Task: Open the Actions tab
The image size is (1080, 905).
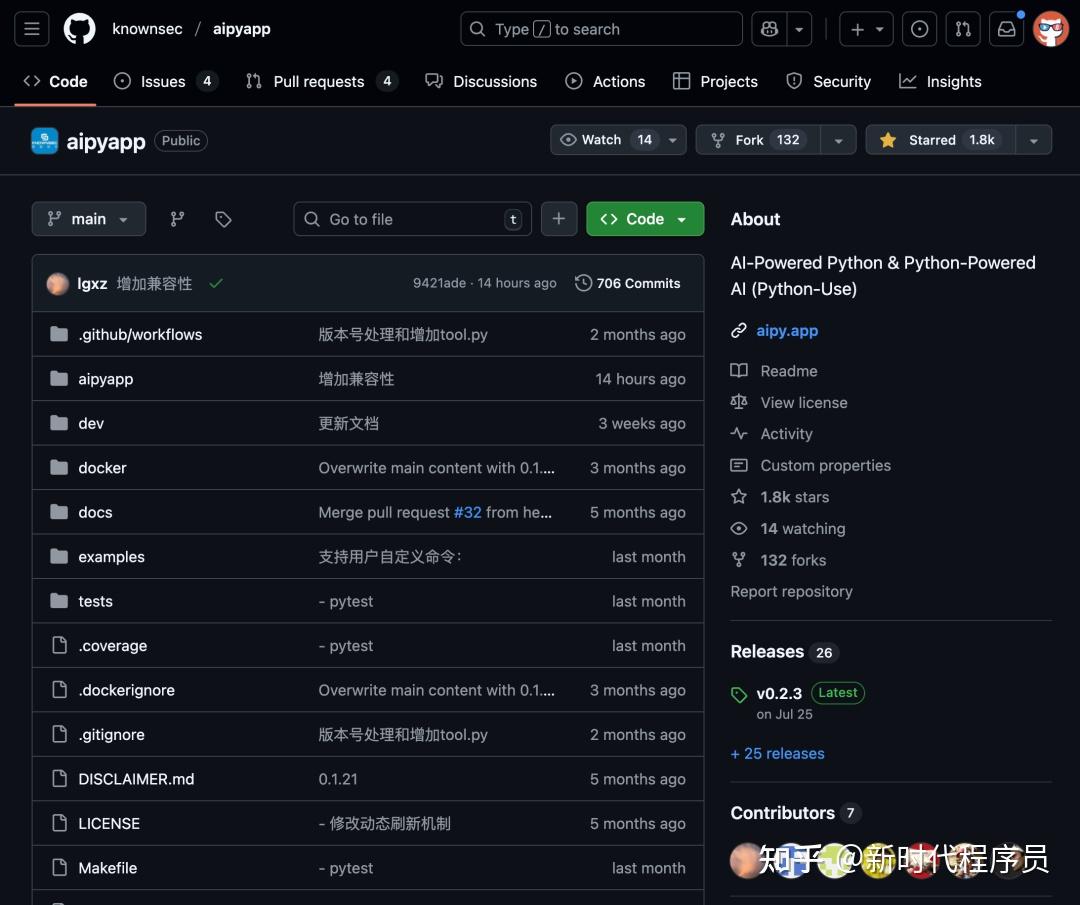Action: coord(605,81)
